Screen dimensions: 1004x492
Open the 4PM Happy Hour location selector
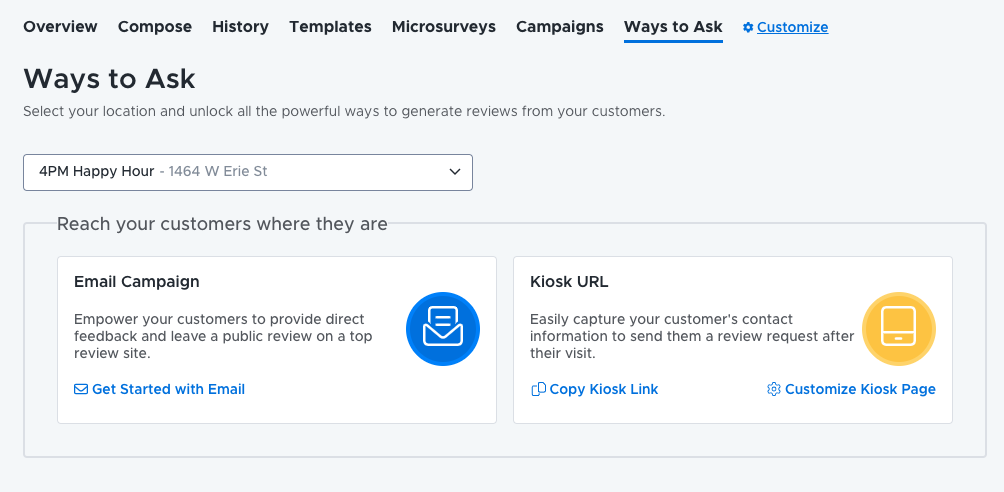pyautogui.click(x=248, y=172)
